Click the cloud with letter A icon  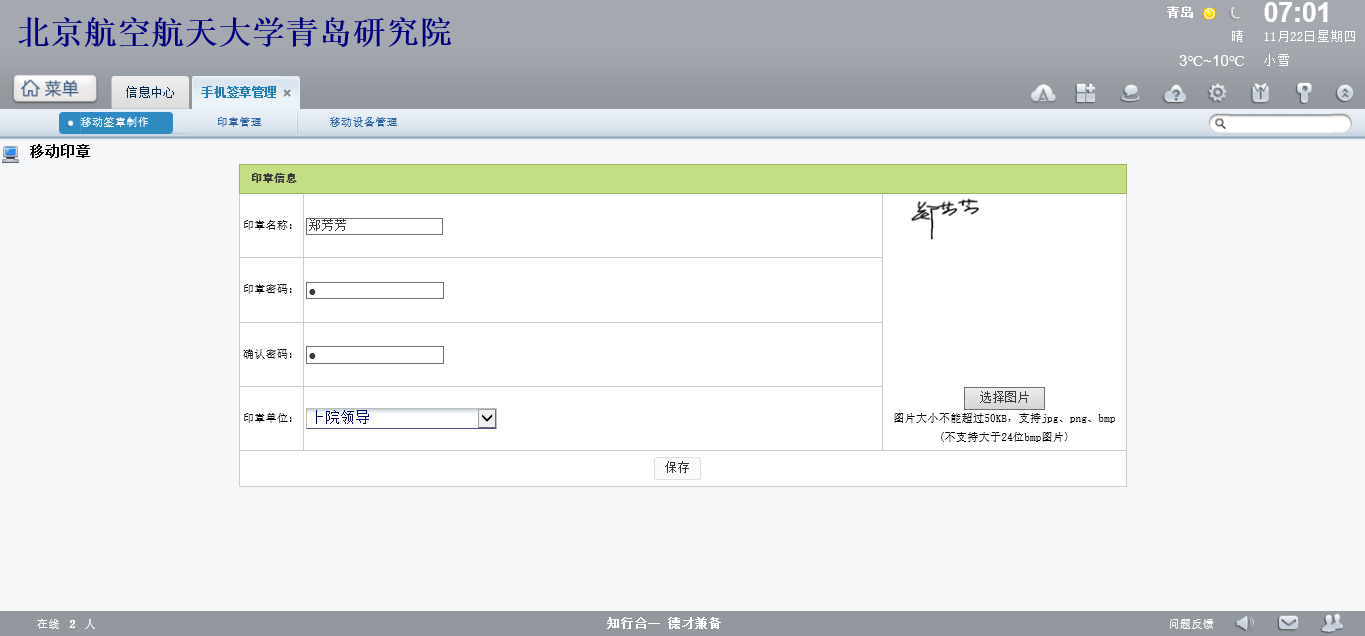coord(1043,93)
